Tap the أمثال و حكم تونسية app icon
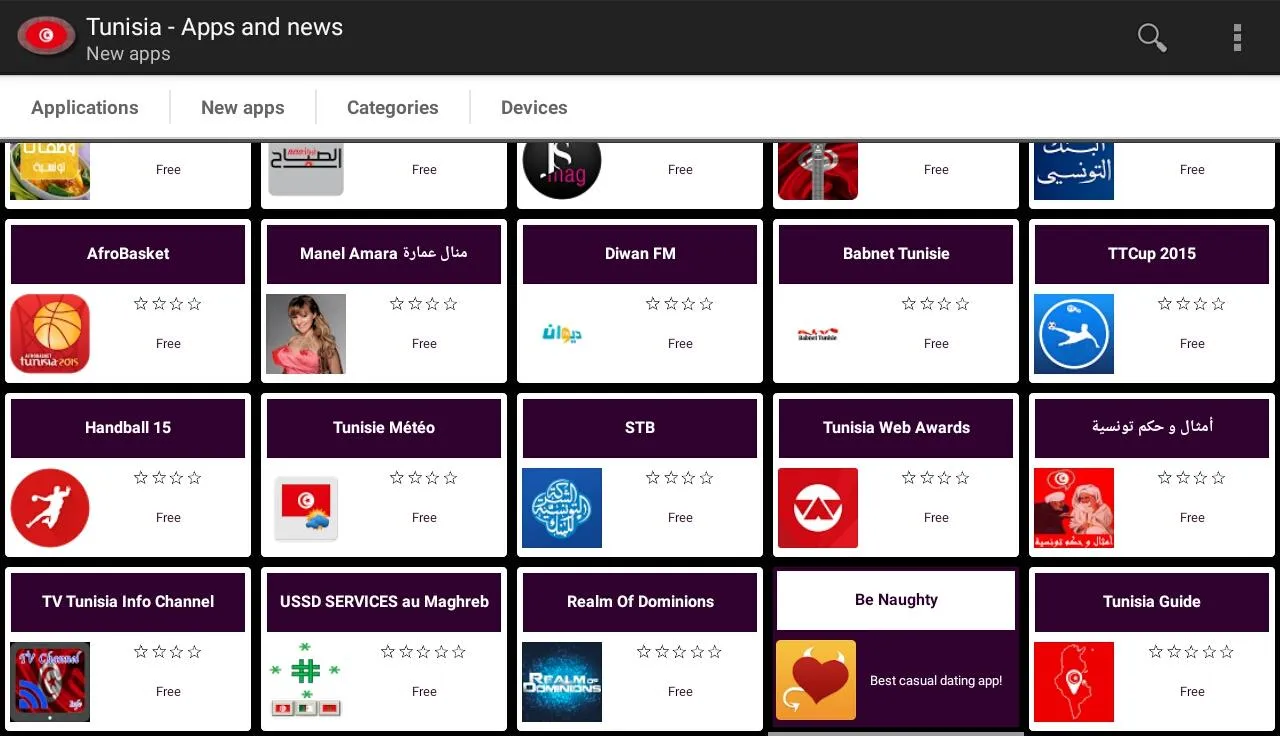The image size is (1280, 736). click(1074, 508)
